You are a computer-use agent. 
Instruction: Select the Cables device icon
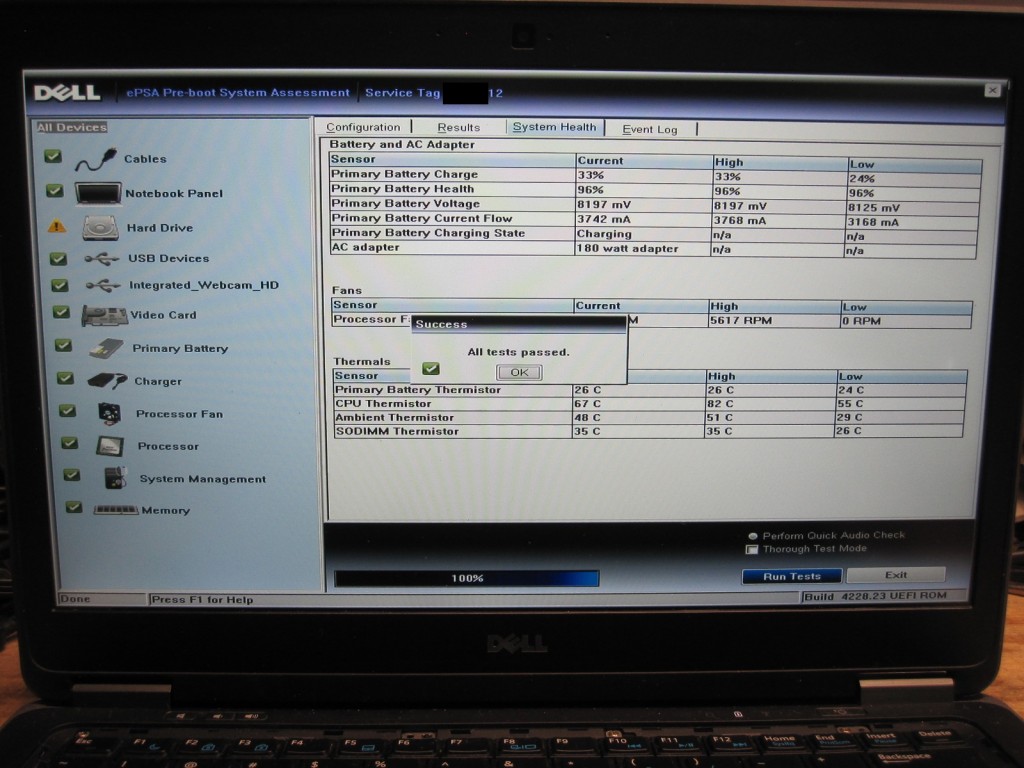pyautogui.click(x=95, y=159)
